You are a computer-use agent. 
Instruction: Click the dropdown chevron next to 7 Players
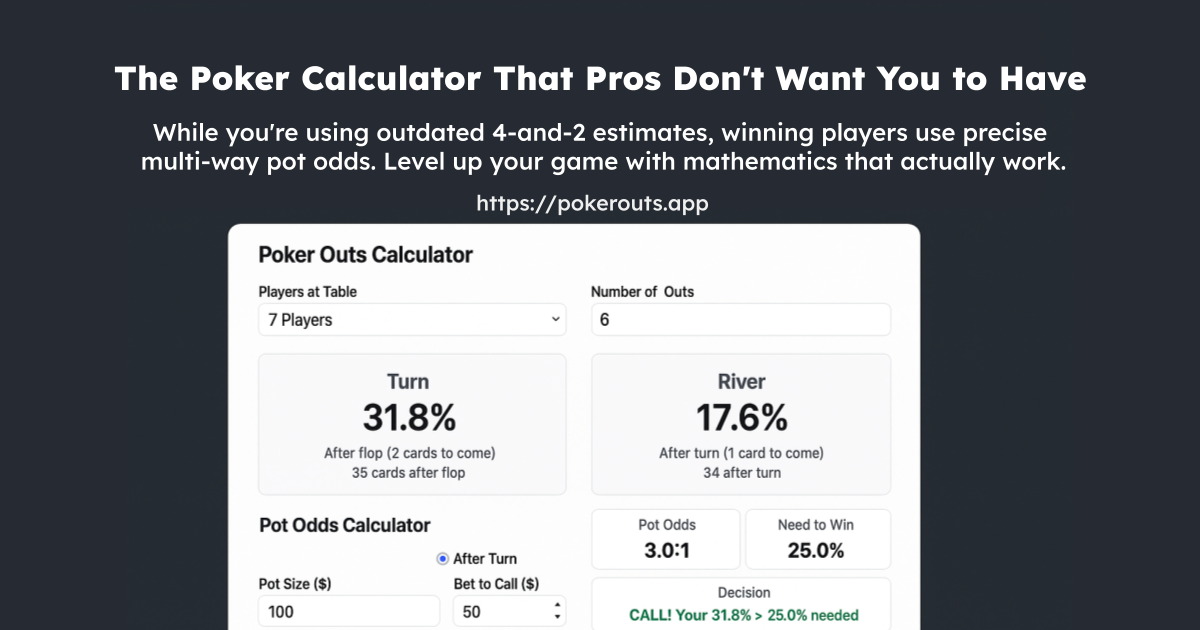(x=556, y=319)
